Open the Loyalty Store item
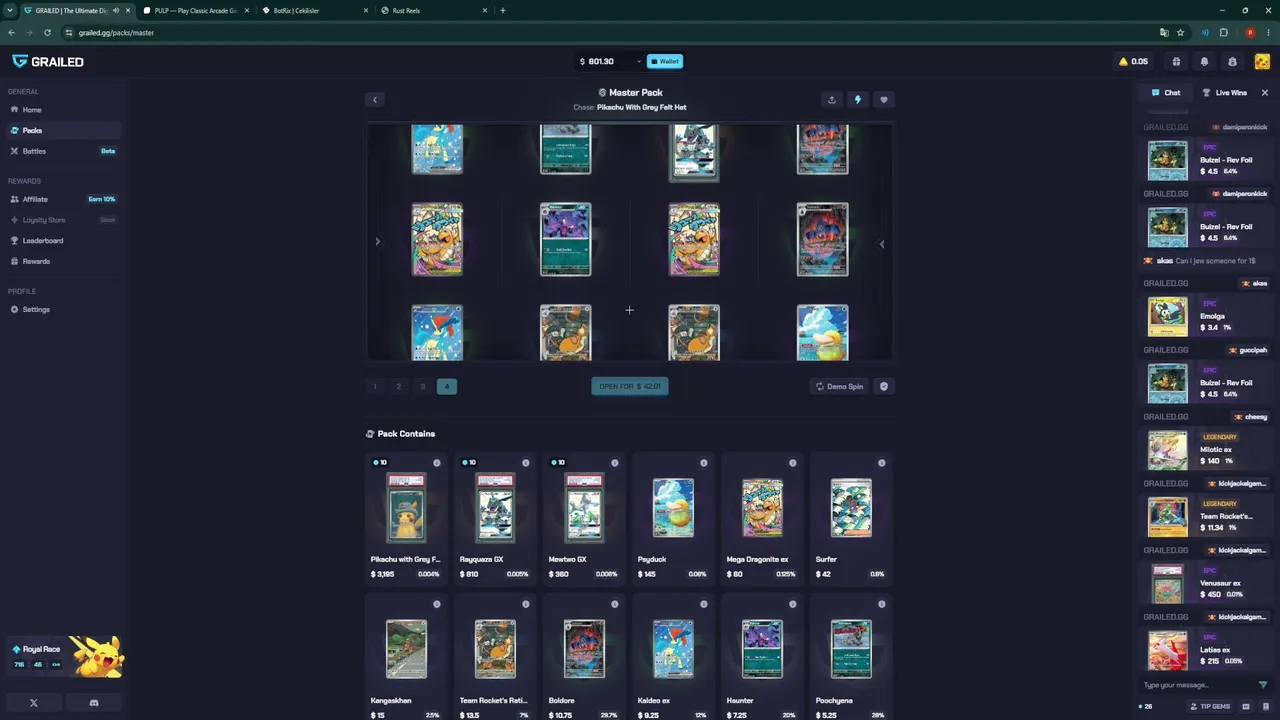Viewport: 1280px width, 720px height. [x=62, y=220]
